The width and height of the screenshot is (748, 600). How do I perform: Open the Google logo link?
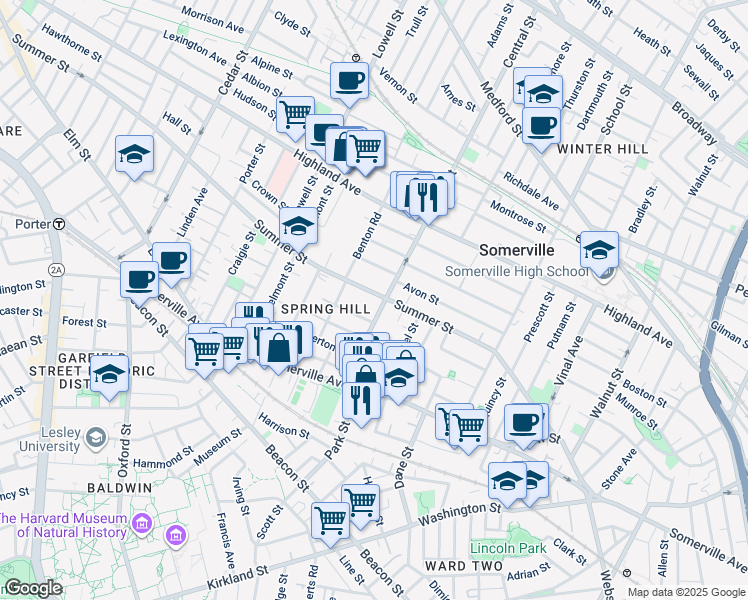point(33,588)
